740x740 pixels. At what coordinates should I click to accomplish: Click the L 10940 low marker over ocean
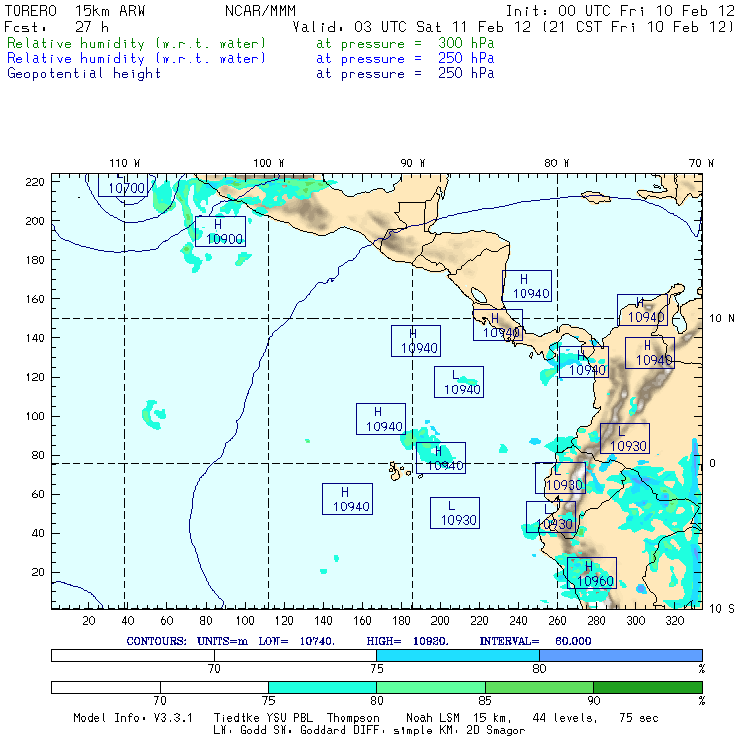[458, 382]
